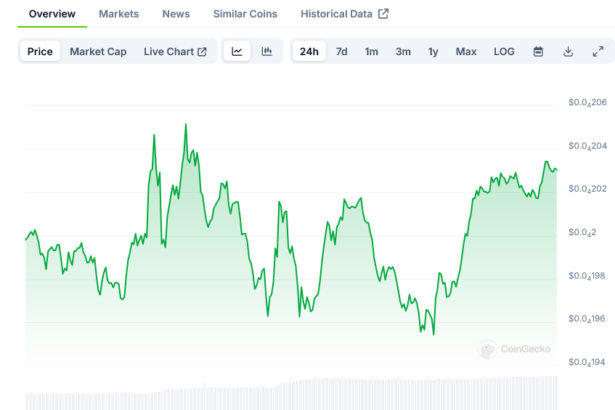Choose the 3m time range

pyautogui.click(x=403, y=52)
